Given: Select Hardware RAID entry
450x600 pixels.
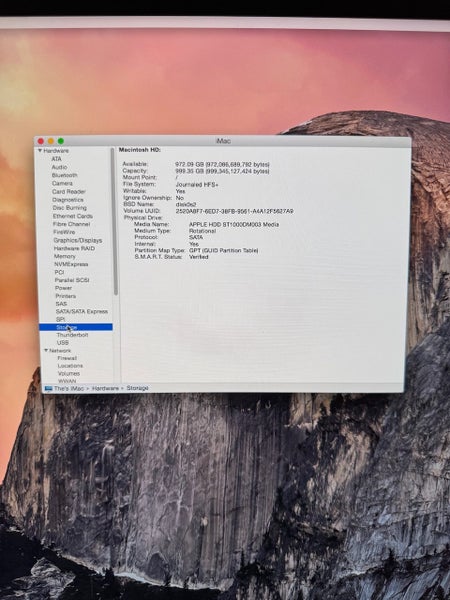Looking at the screenshot, I should 74,248.
